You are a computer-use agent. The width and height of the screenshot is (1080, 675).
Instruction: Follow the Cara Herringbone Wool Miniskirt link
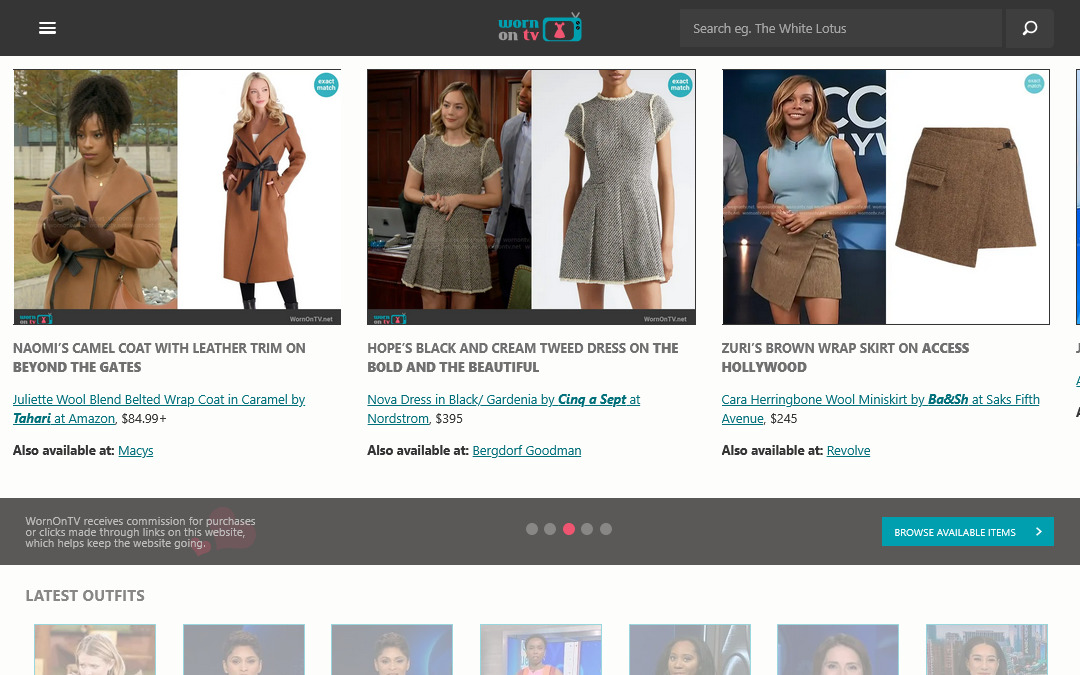[880, 408]
